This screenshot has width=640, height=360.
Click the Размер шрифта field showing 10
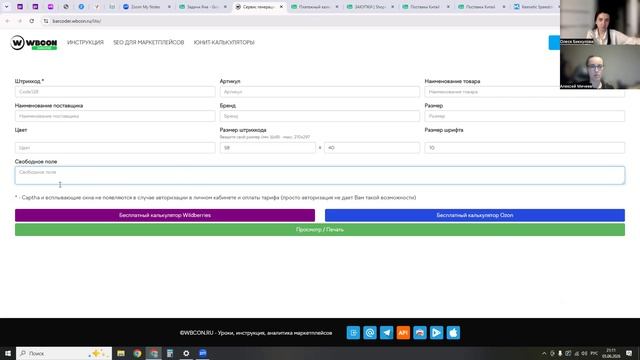pos(524,148)
